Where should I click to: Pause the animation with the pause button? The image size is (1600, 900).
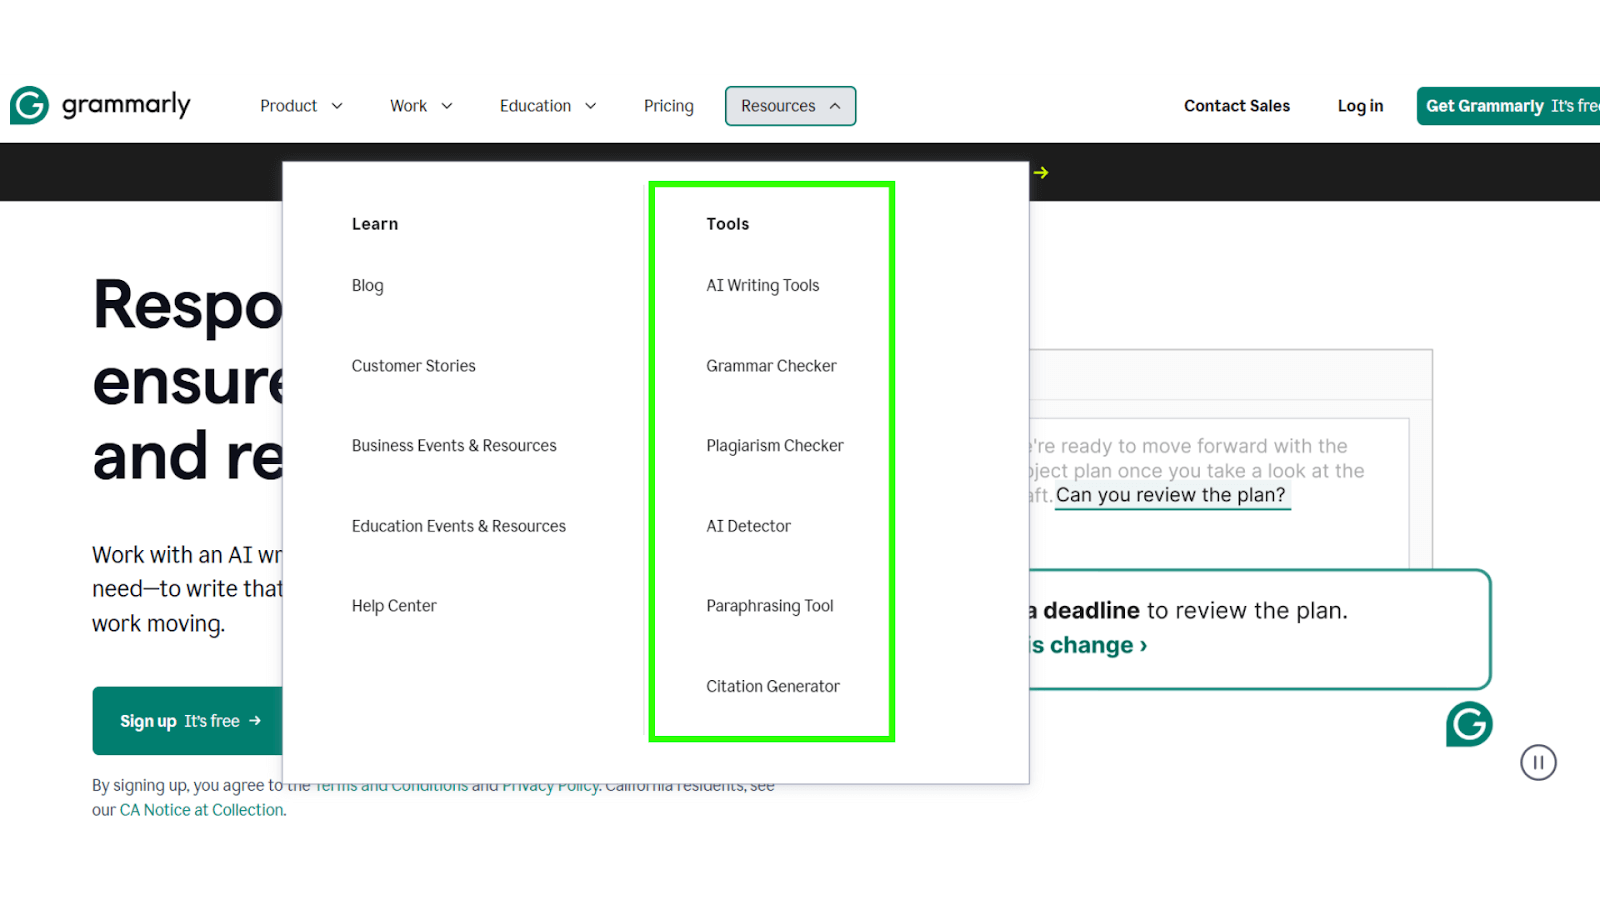pos(1538,763)
